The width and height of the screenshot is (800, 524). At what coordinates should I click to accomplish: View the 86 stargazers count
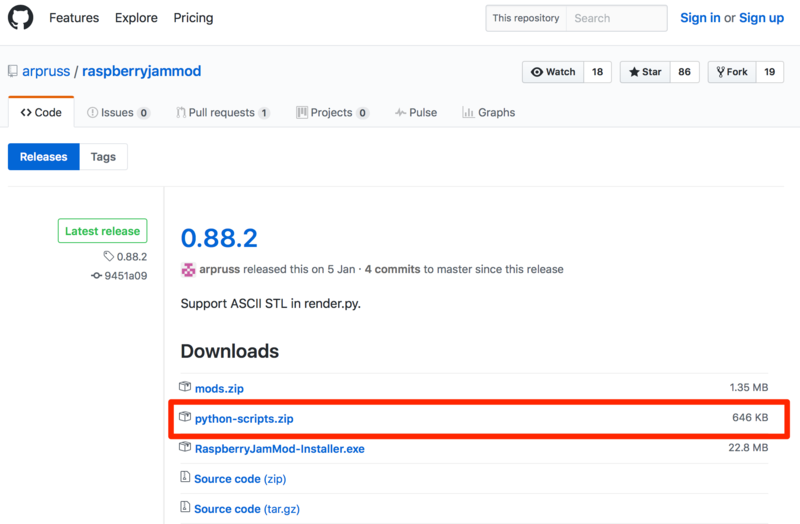point(684,72)
